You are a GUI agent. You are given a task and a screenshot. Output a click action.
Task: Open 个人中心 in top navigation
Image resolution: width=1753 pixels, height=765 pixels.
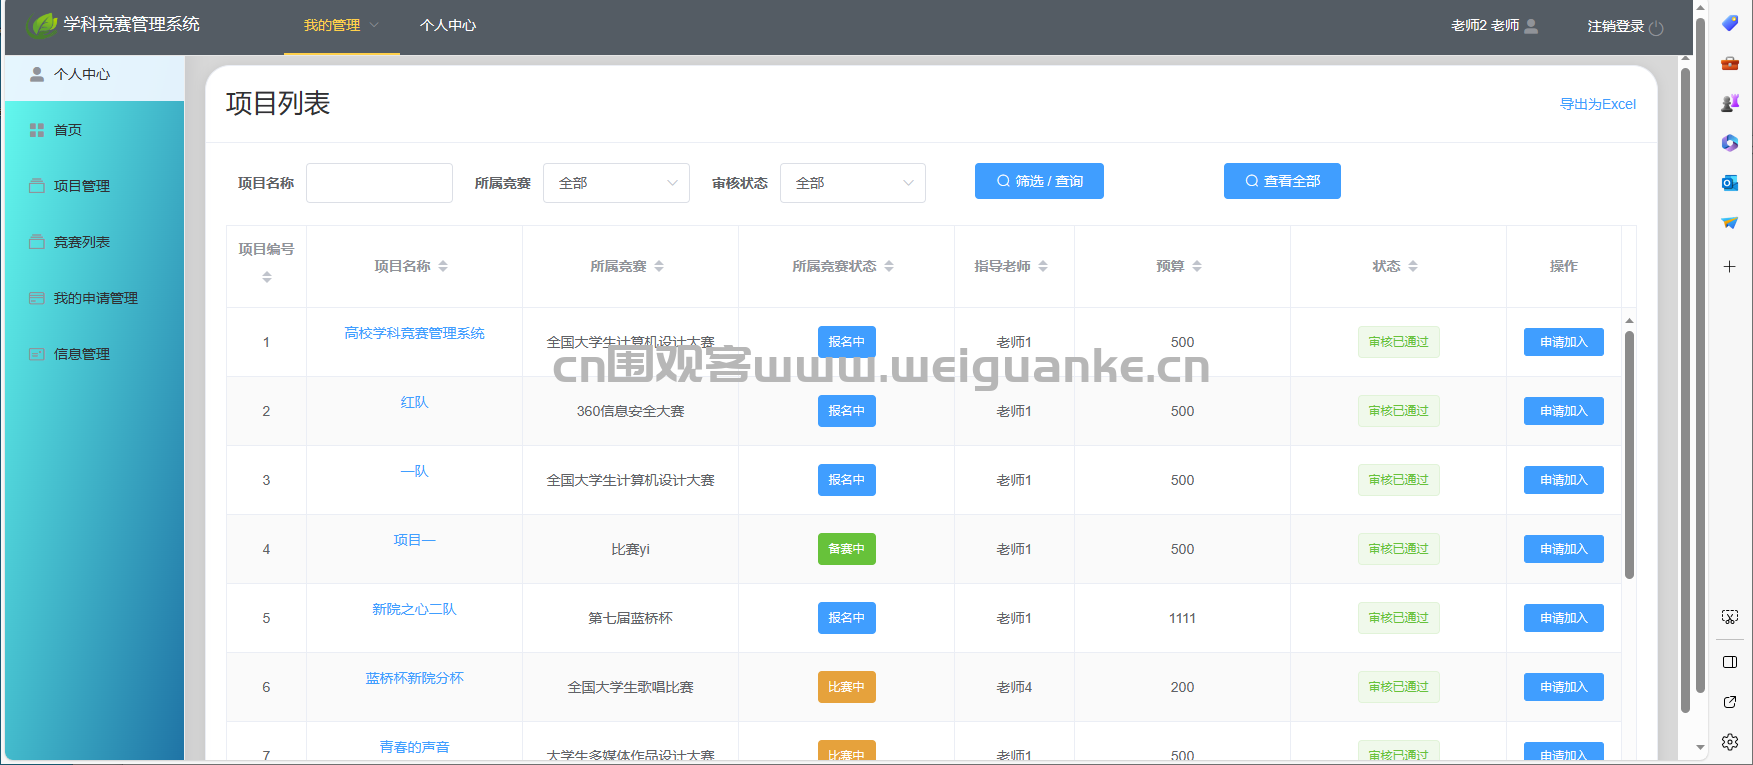coord(448,26)
